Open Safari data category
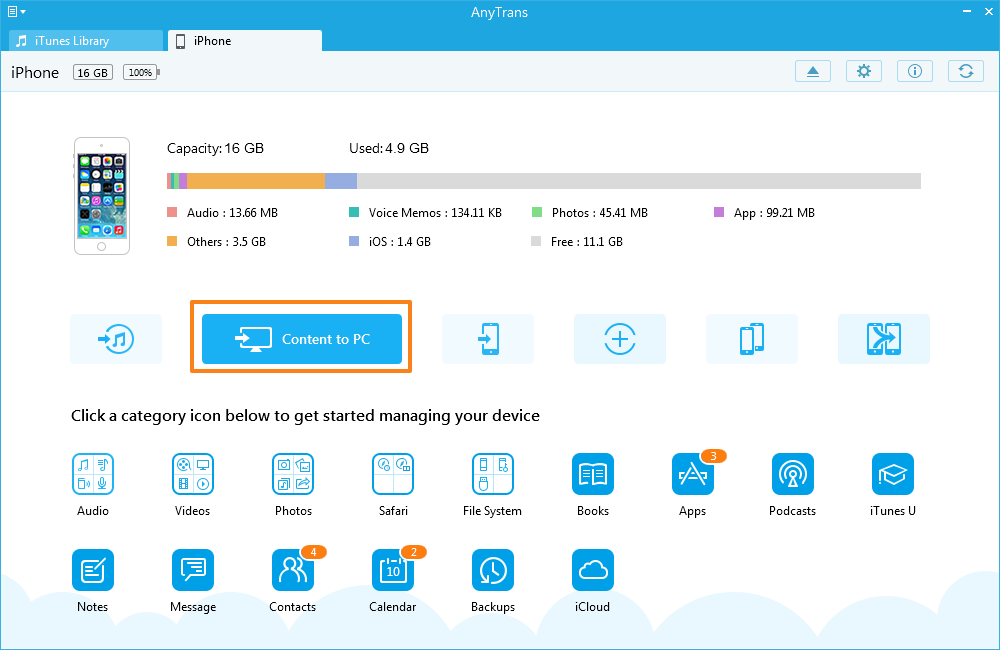1000x650 pixels. (393, 474)
